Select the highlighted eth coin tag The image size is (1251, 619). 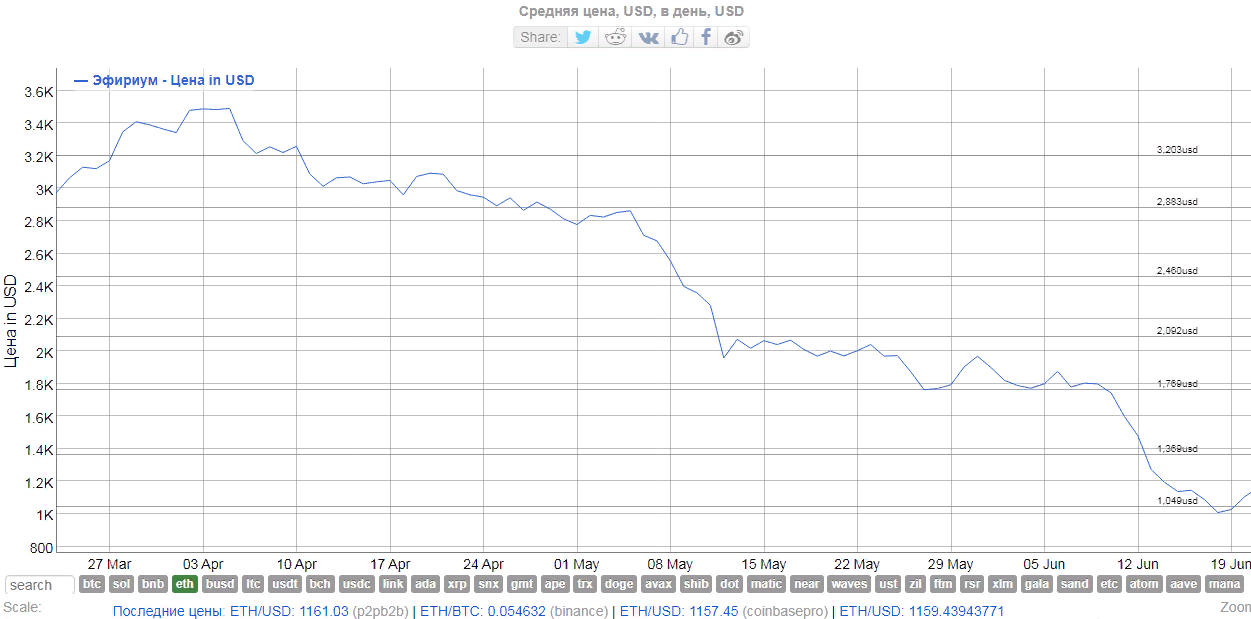(184, 584)
